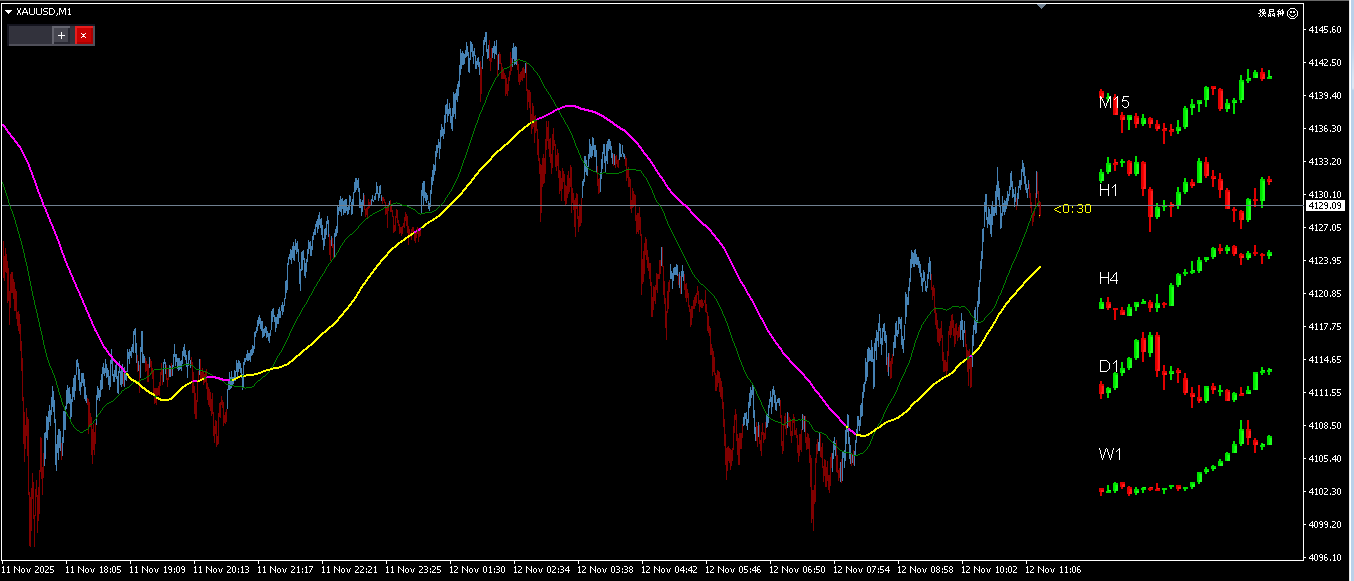Click the 4096.10 price scale label
Viewport: 1354px width, 581px height.
click(x=1325, y=557)
